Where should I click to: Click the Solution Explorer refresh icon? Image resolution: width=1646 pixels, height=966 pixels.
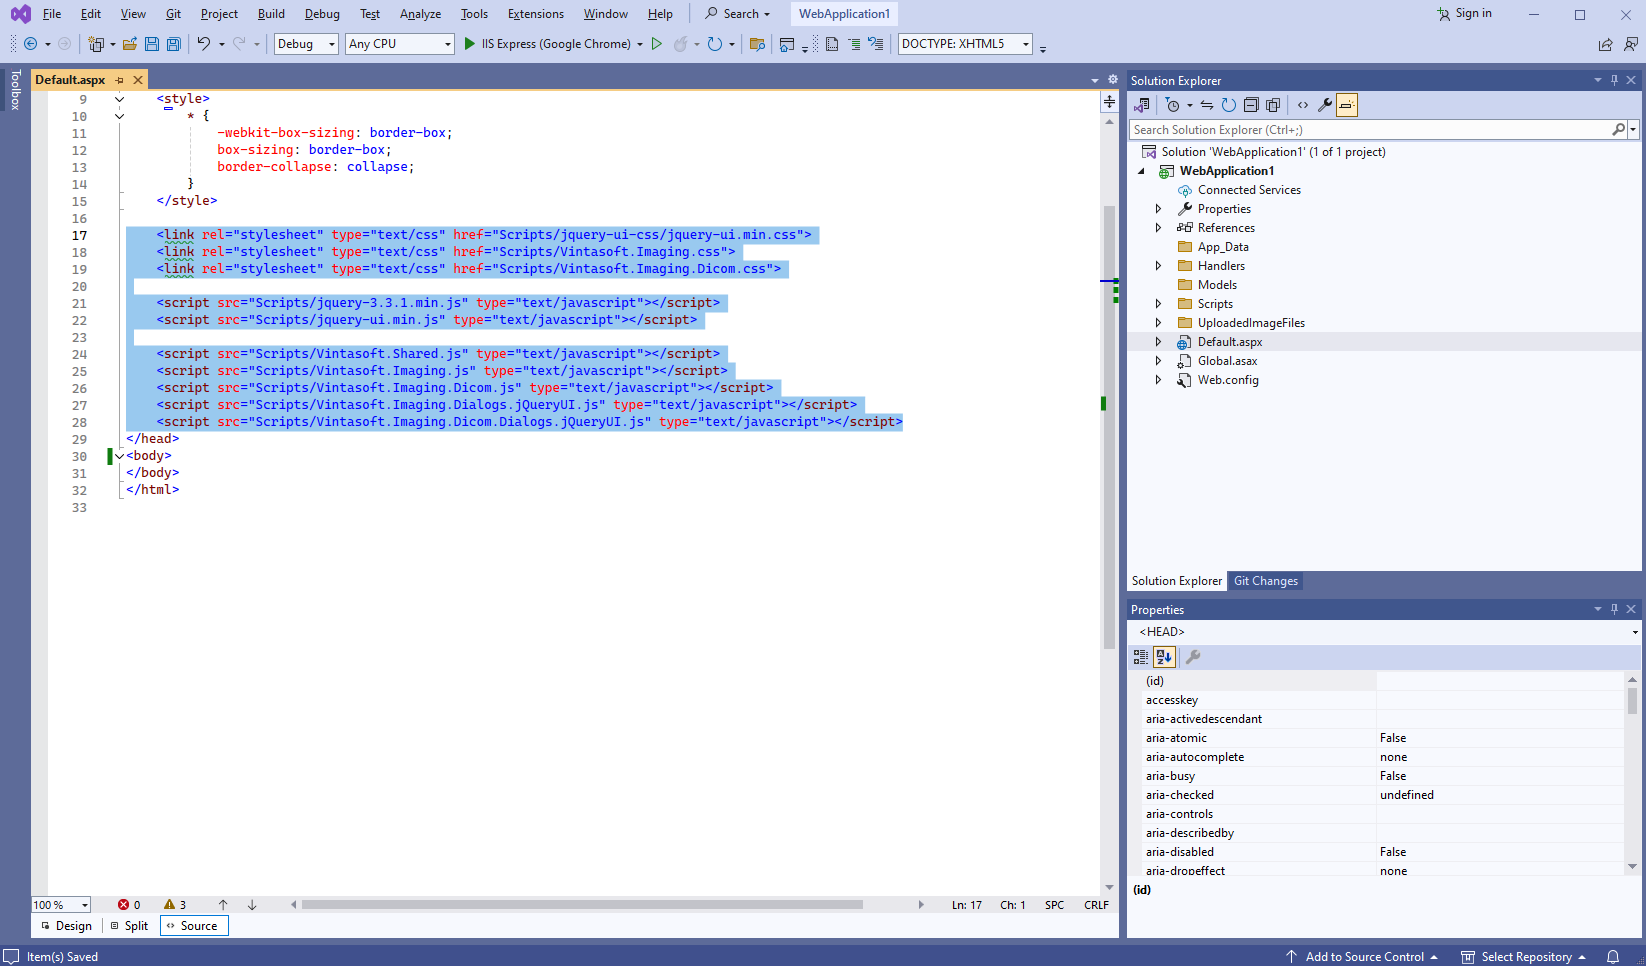click(x=1229, y=105)
